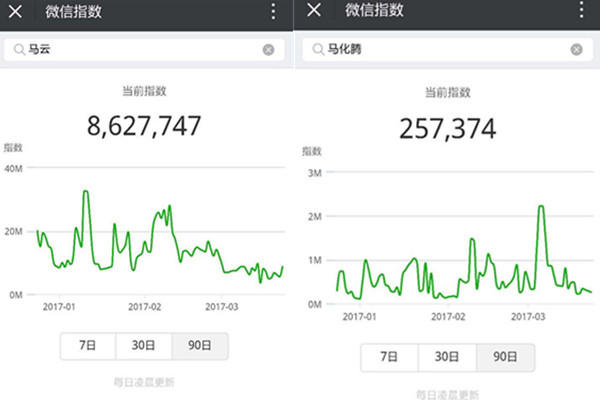The width and height of the screenshot is (600, 400).
Task: Click the index value 8,627,747
Action: coord(144,126)
